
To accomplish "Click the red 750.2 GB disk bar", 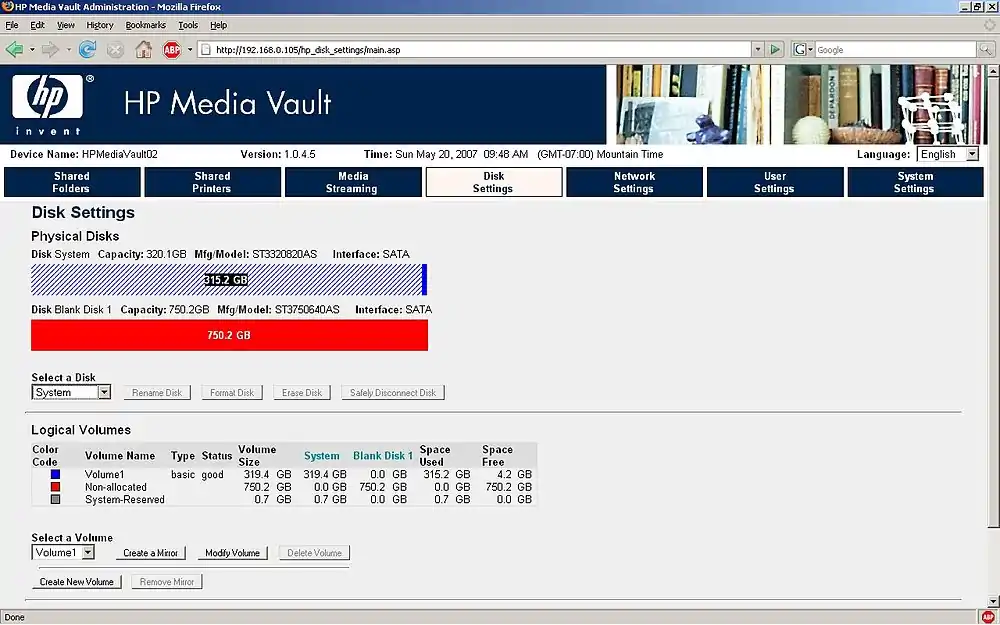I will (229, 336).
